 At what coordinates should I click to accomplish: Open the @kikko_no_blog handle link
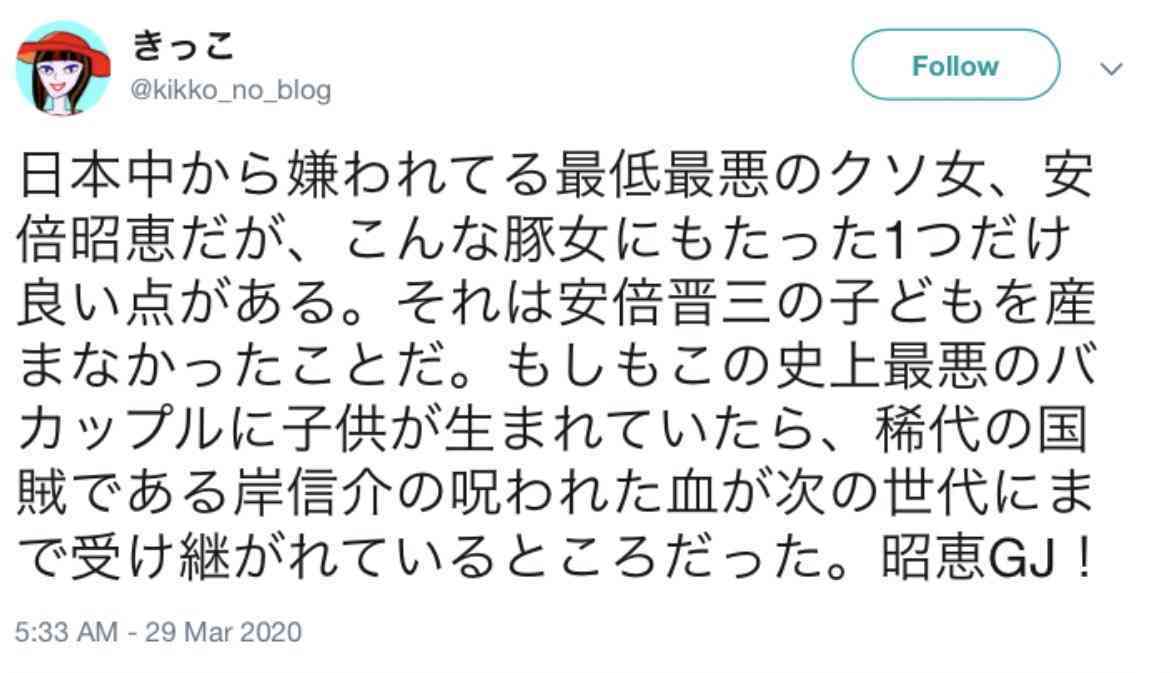point(231,90)
